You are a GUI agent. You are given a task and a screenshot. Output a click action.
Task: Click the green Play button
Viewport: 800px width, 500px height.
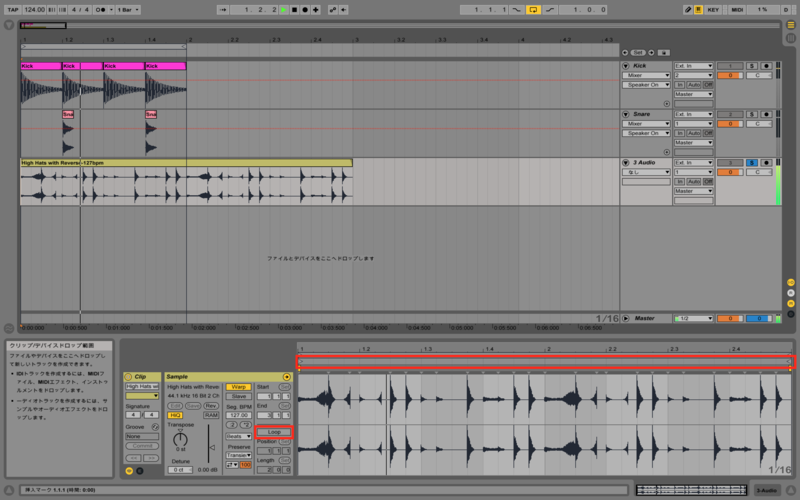(x=284, y=10)
